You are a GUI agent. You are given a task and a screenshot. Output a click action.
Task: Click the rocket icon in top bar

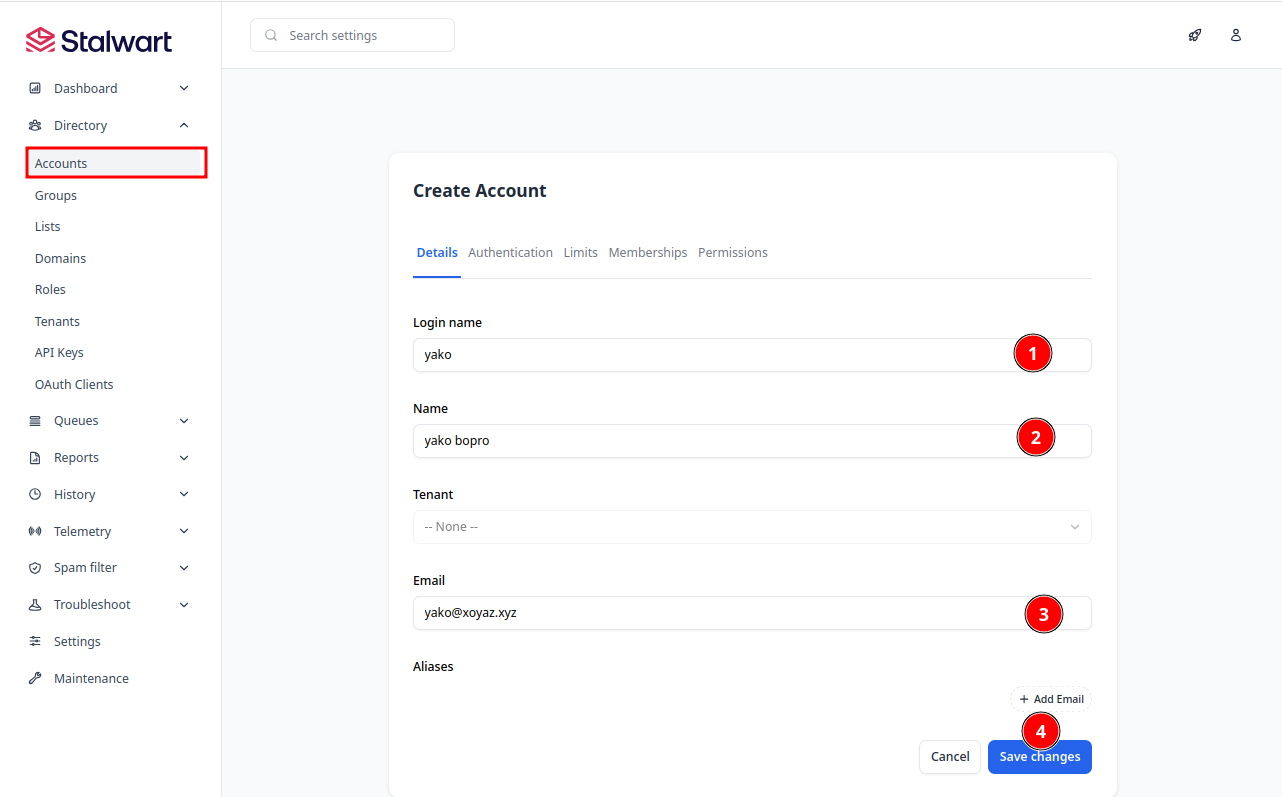click(1195, 35)
